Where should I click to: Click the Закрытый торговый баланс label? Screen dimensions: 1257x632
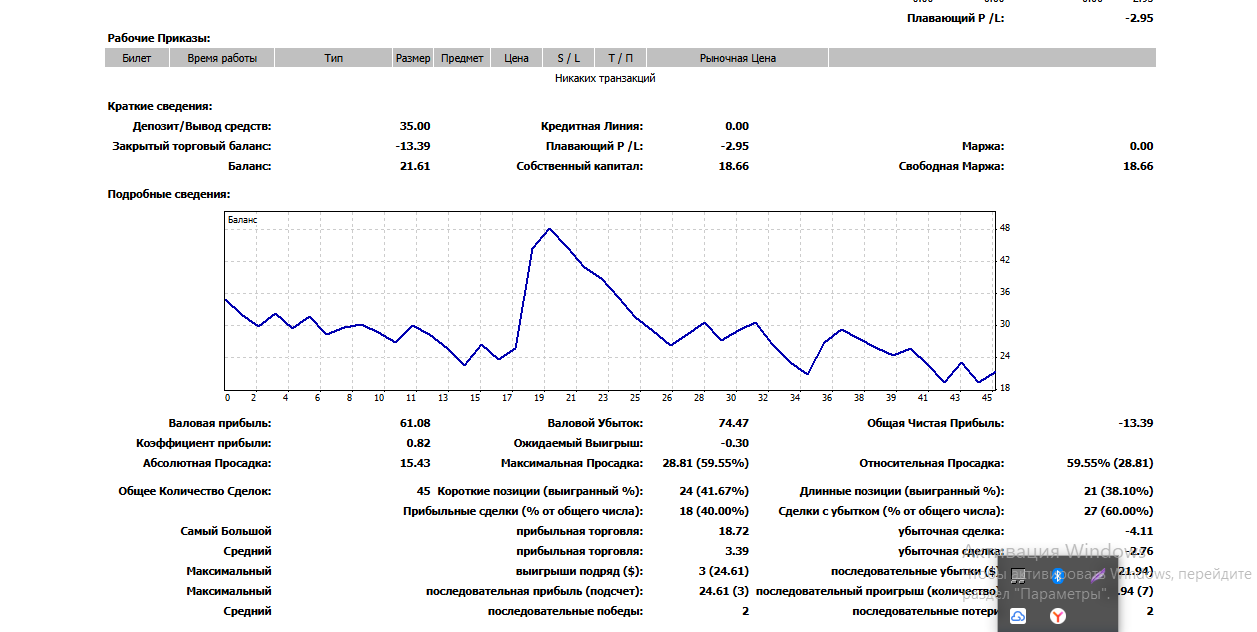[x=192, y=146]
